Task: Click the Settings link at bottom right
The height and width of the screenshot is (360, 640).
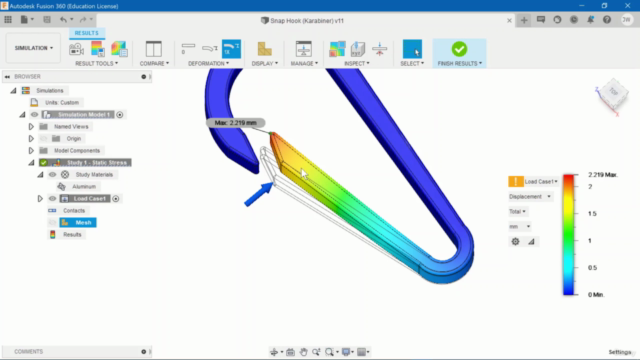Action: point(620,352)
